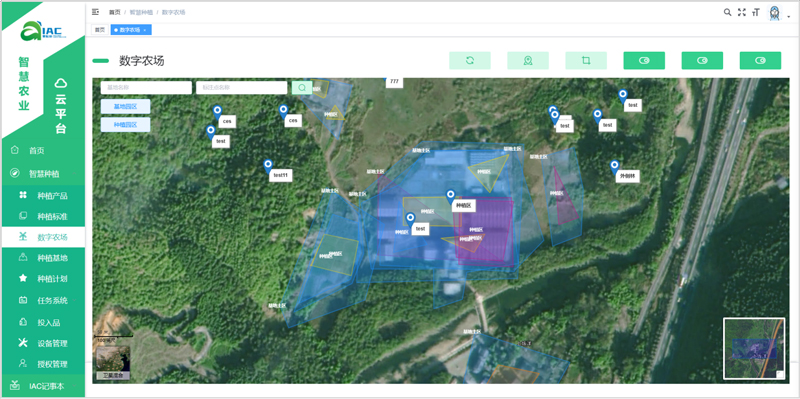
Task: Click the 首页 home icon in sidebar
Action: [x=15, y=150]
